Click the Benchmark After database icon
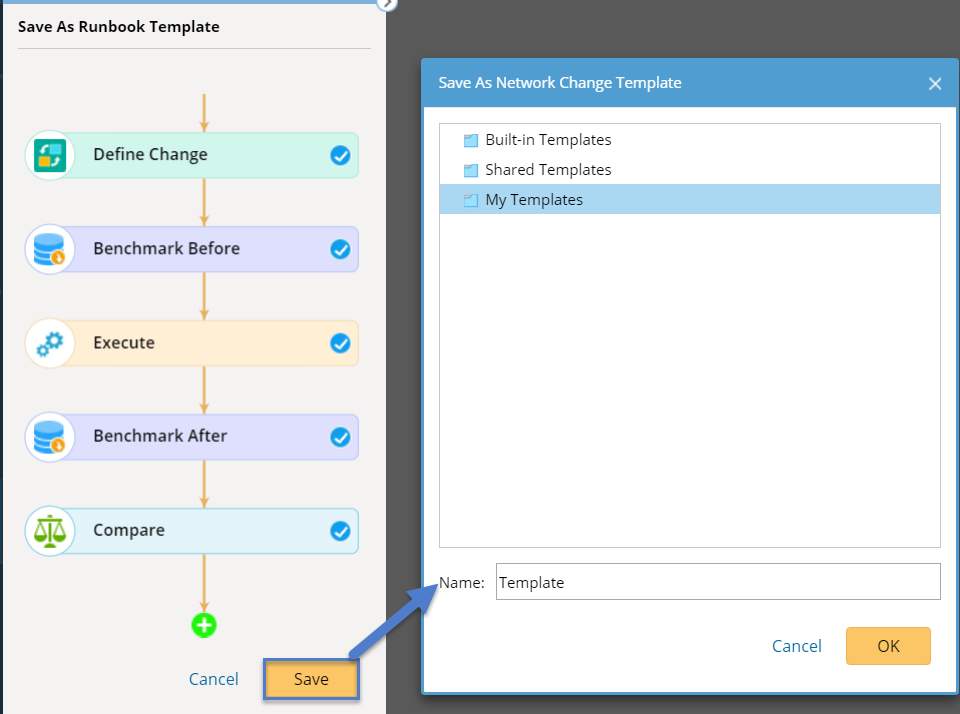The image size is (960, 714). pyautogui.click(x=50, y=437)
